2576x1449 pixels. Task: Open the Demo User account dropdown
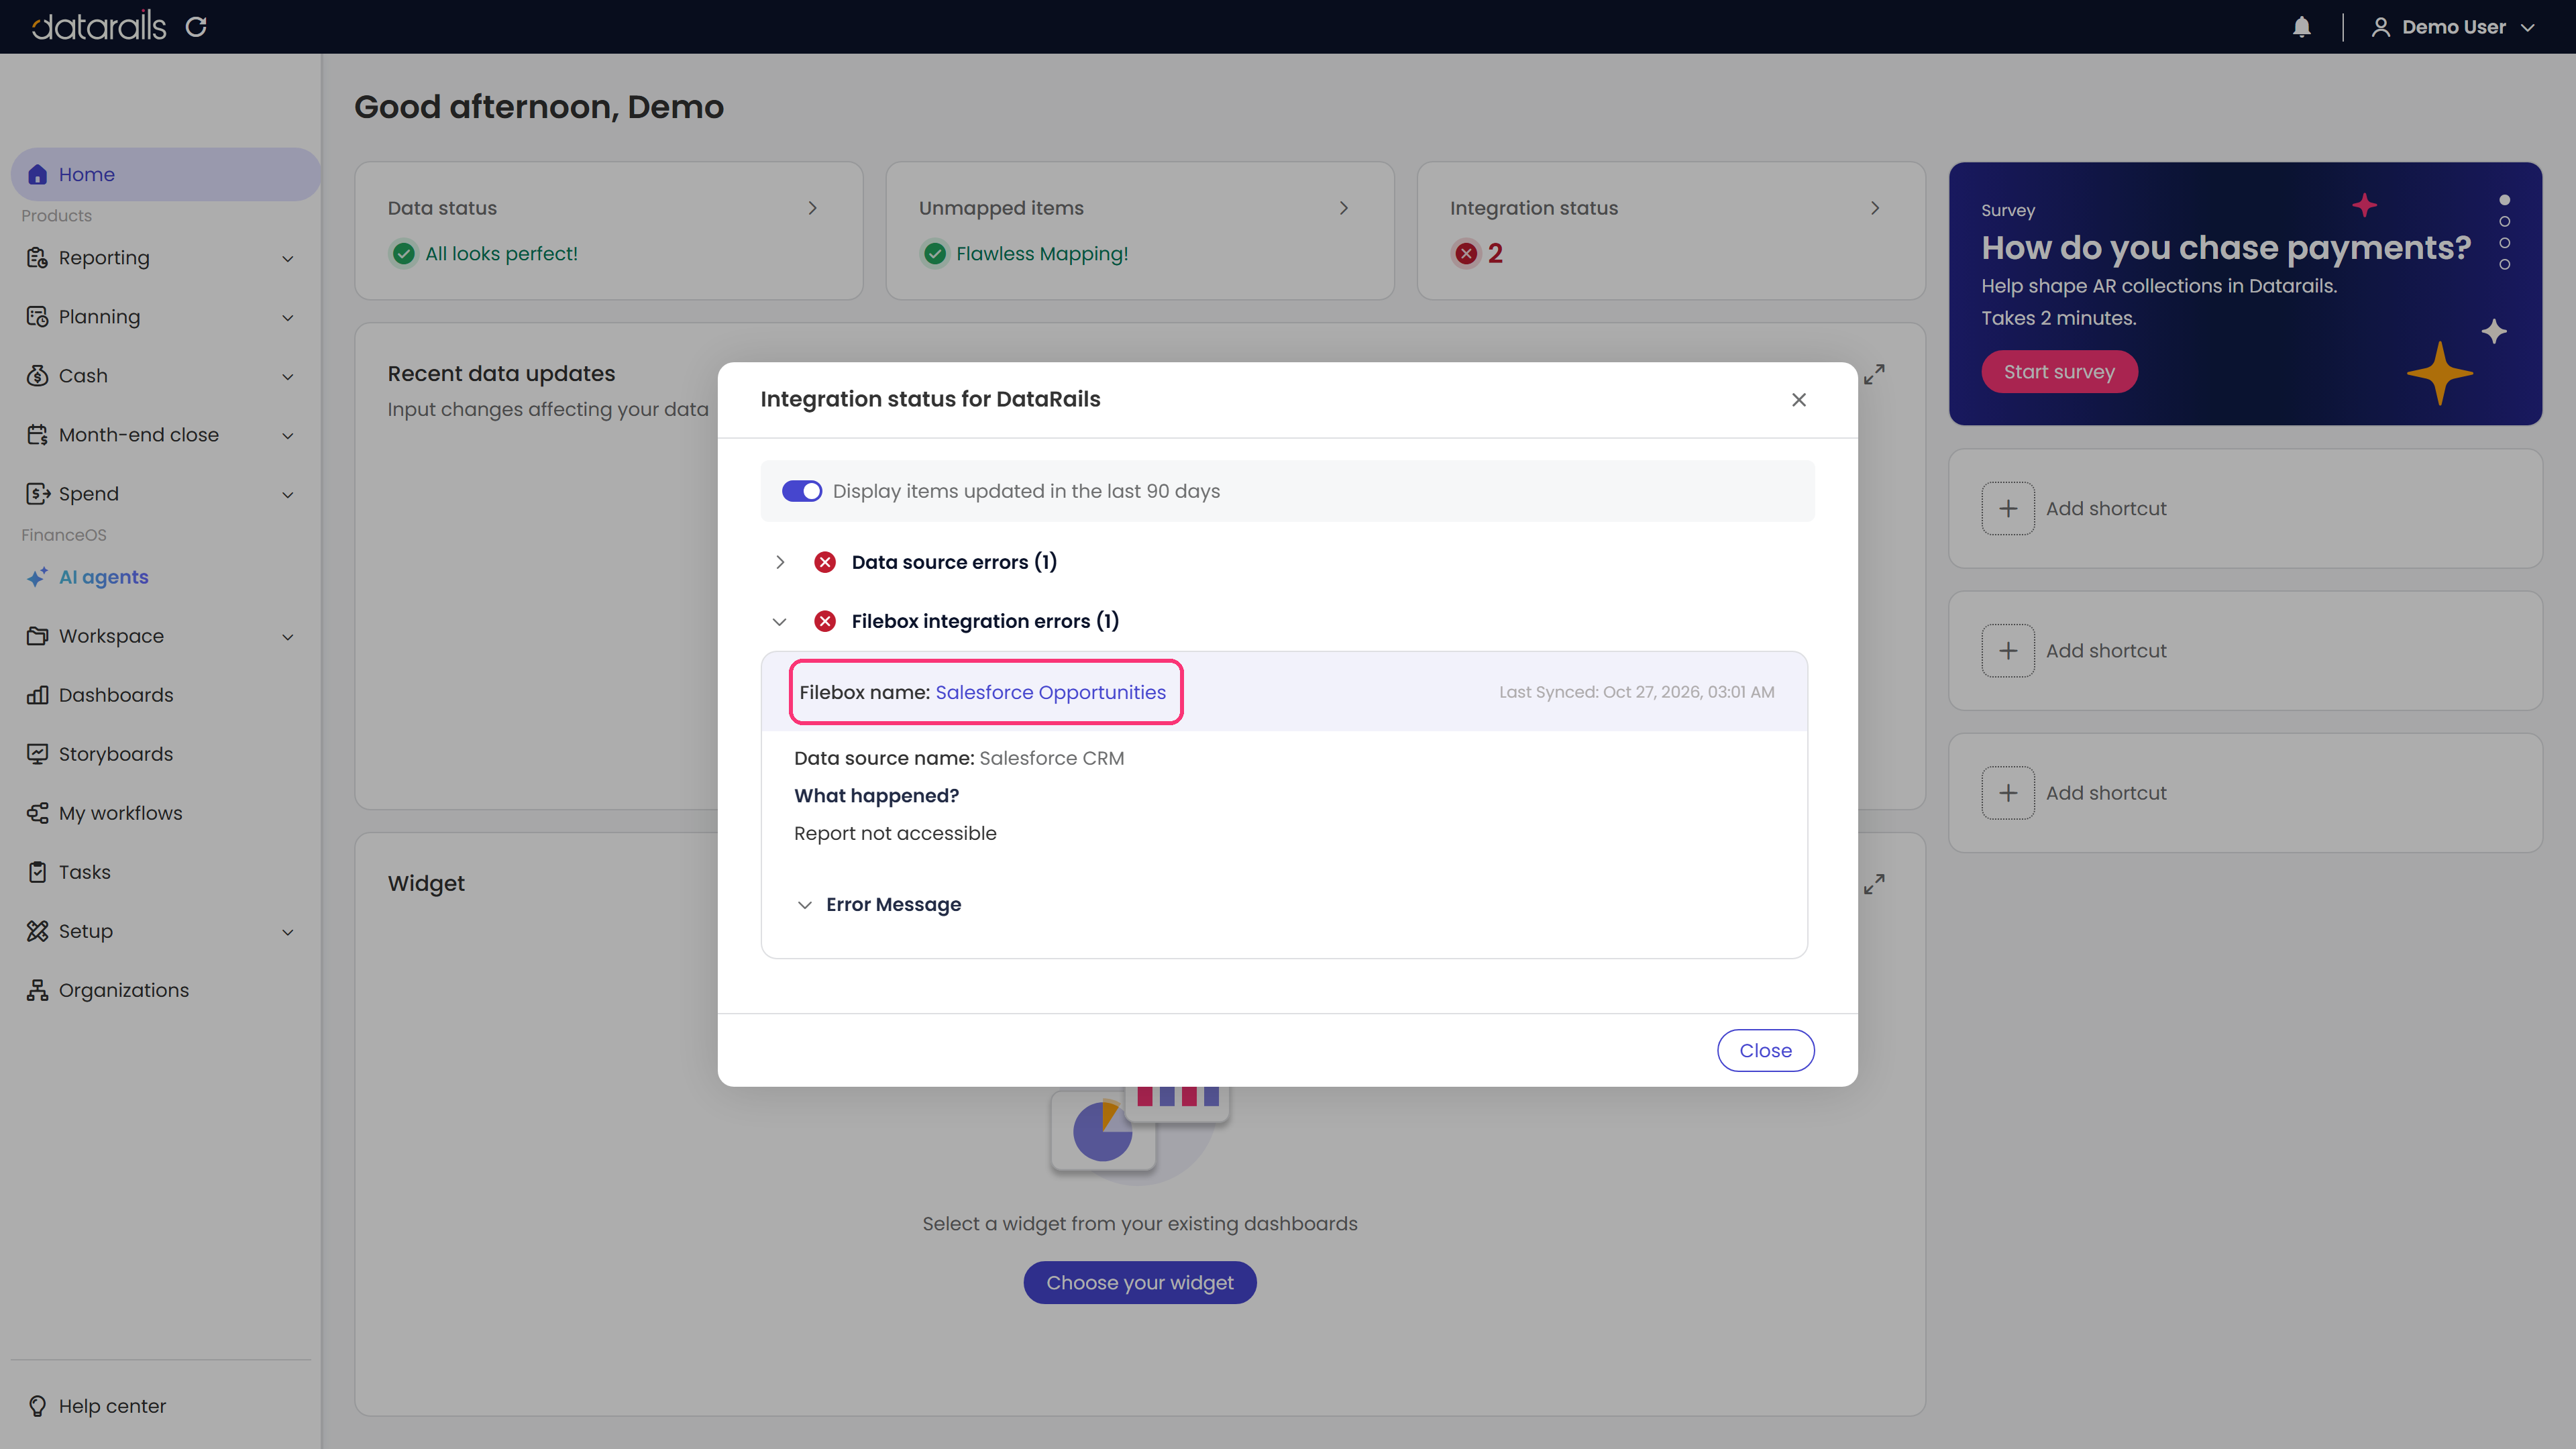coord(2453,27)
